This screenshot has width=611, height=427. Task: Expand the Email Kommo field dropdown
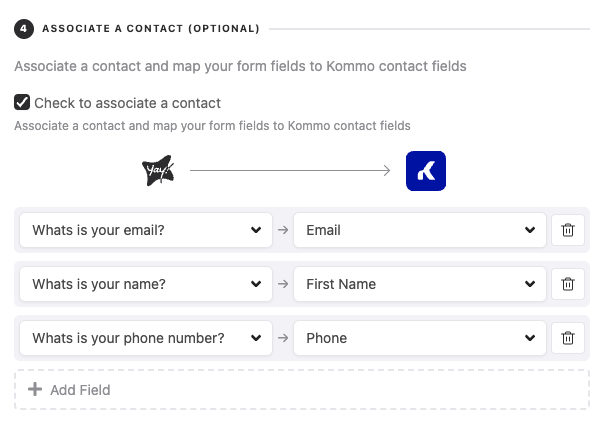[x=420, y=230]
